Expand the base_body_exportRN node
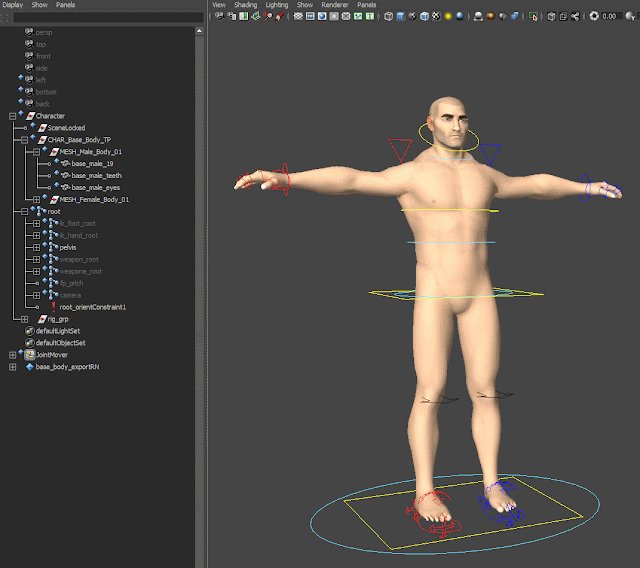The height and width of the screenshot is (568, 640). pos(13,367)
